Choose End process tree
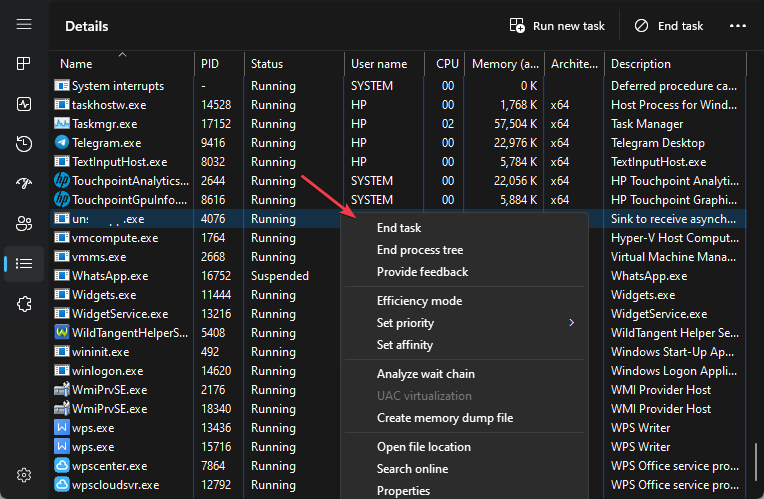The image size is (764, 499). (420, 250)
